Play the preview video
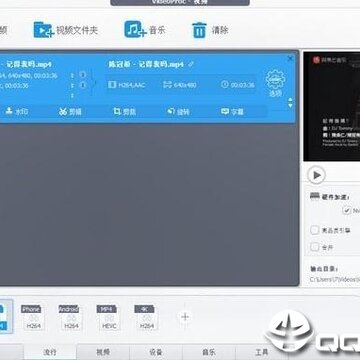The width and height of the screenshot is (360, 360). (x=316, y=175)
